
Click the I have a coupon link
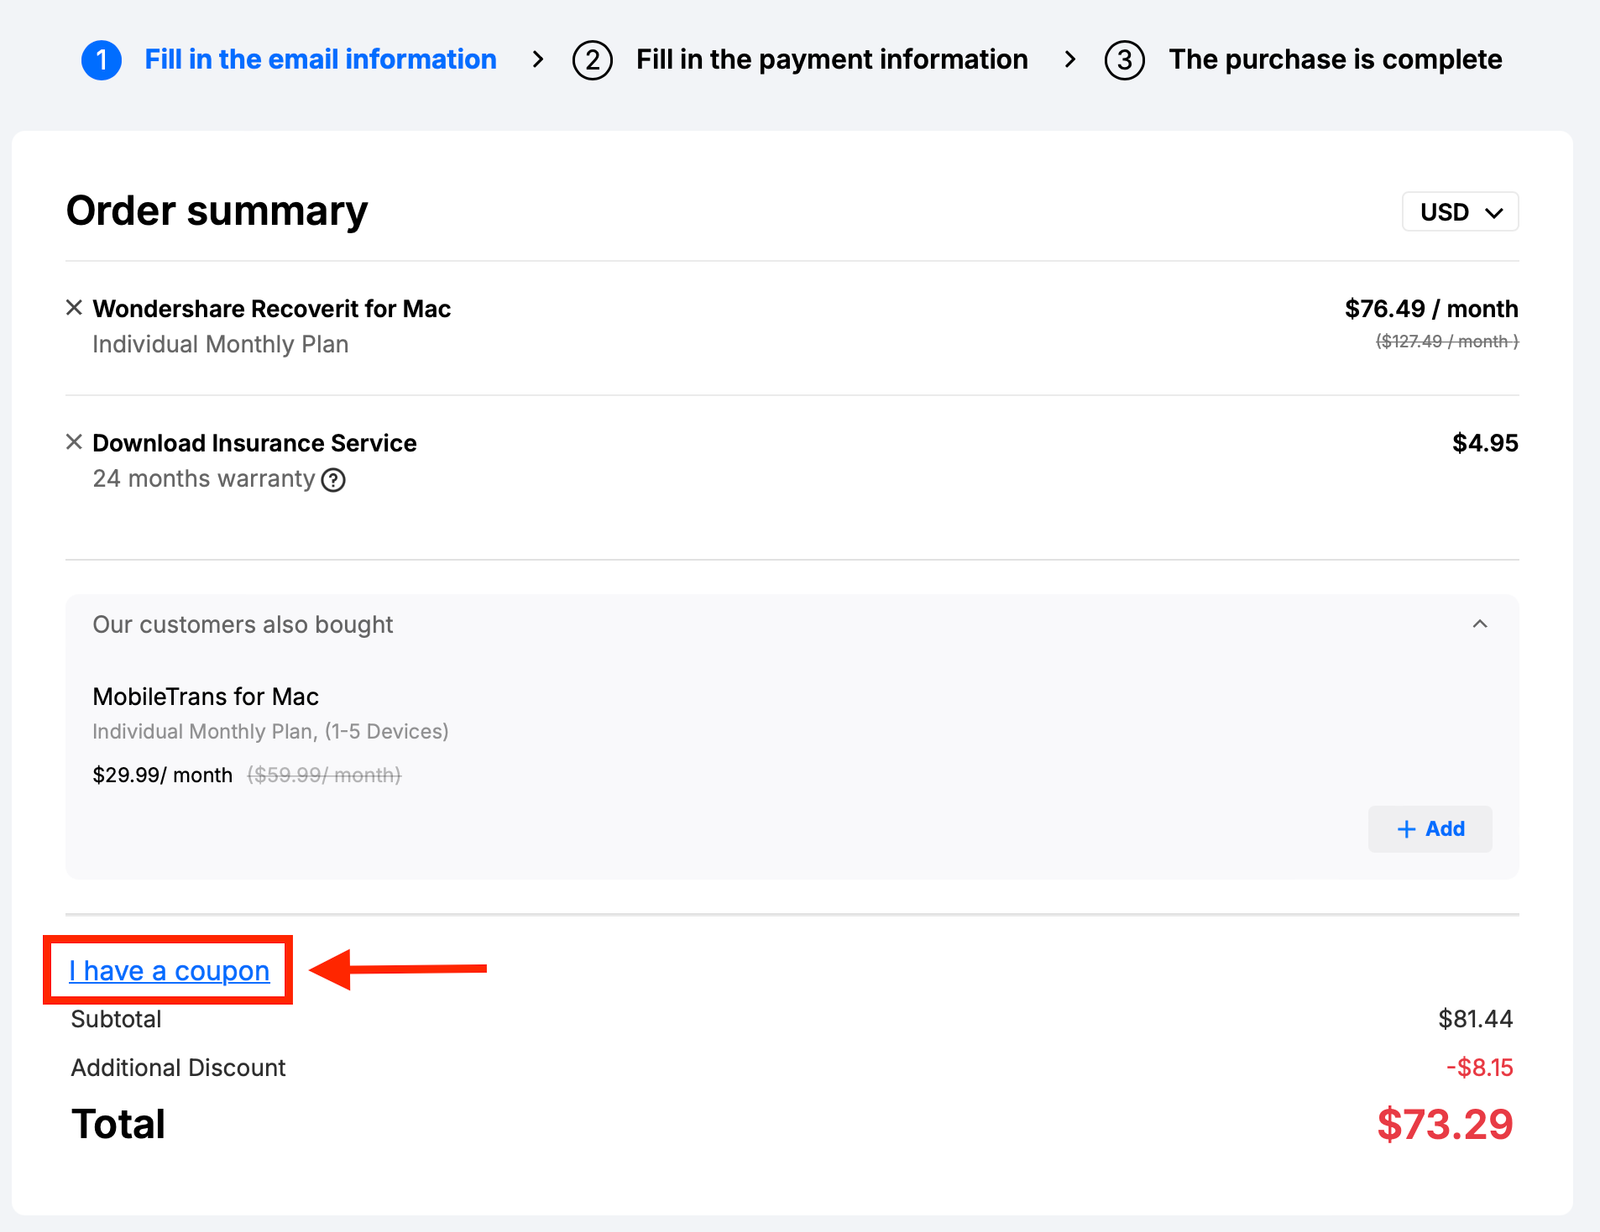[x=169, y=971]
